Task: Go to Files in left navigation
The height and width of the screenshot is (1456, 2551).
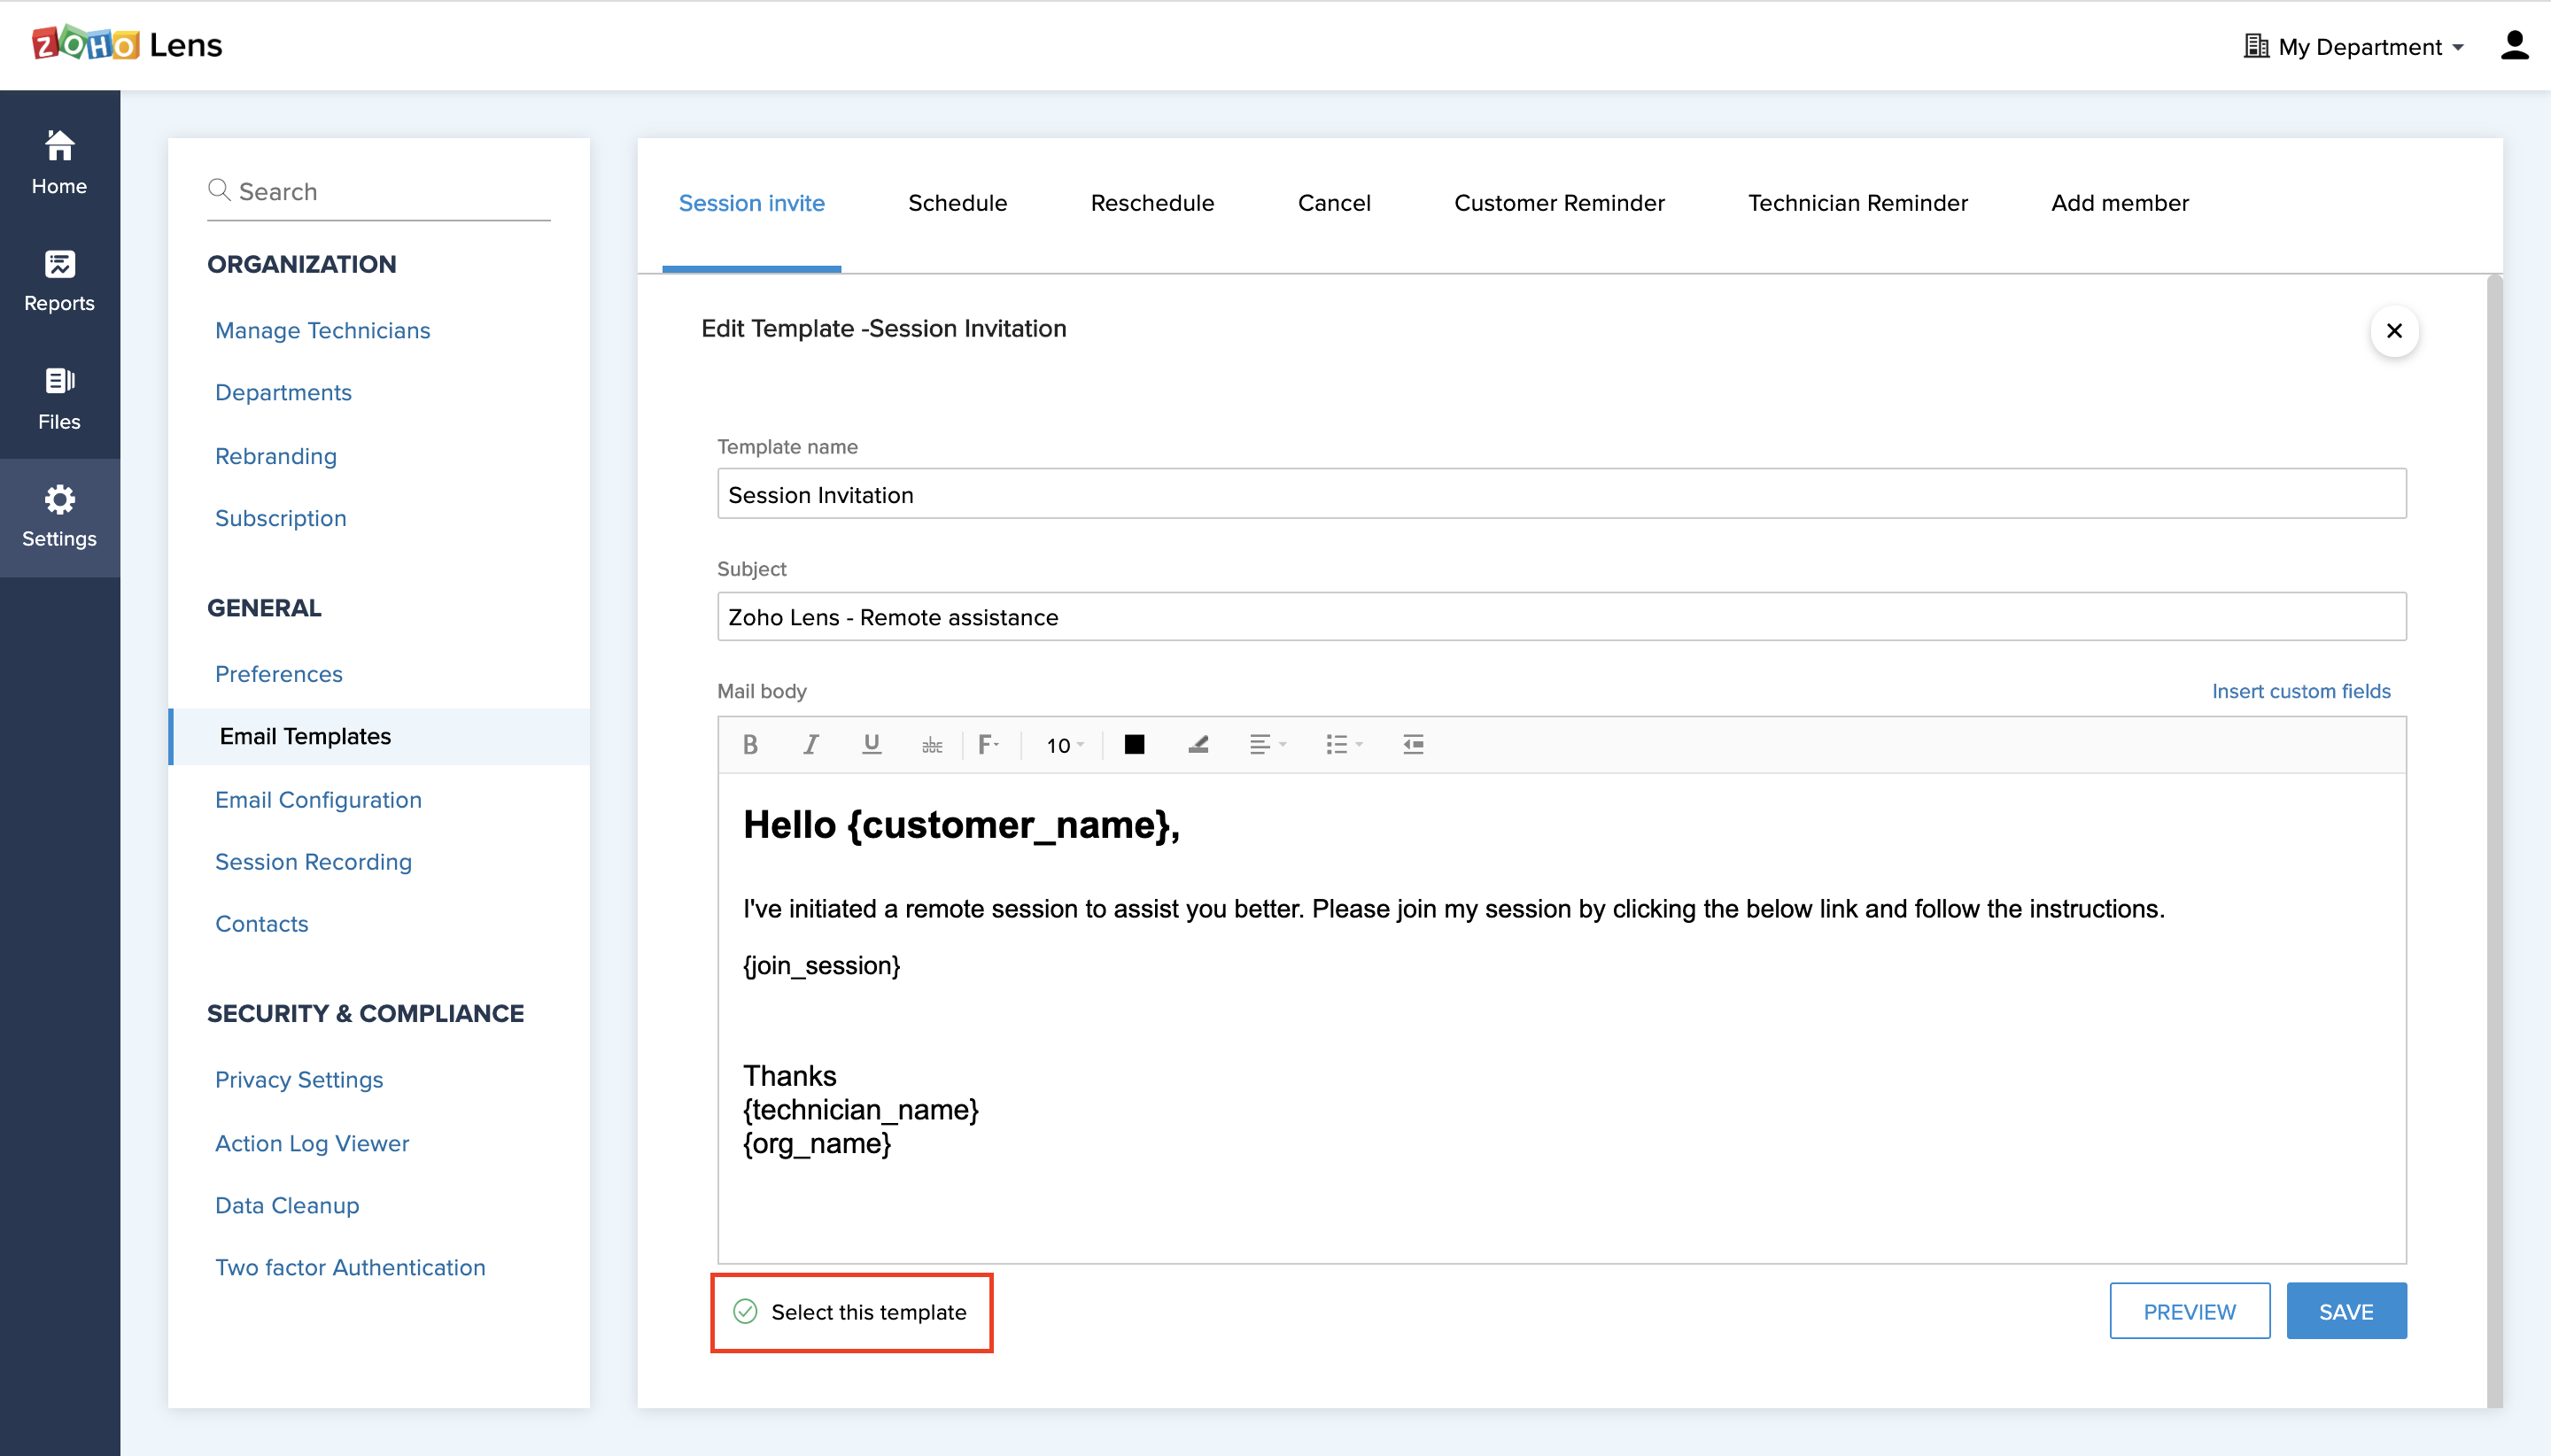Action: click(59, 398)
